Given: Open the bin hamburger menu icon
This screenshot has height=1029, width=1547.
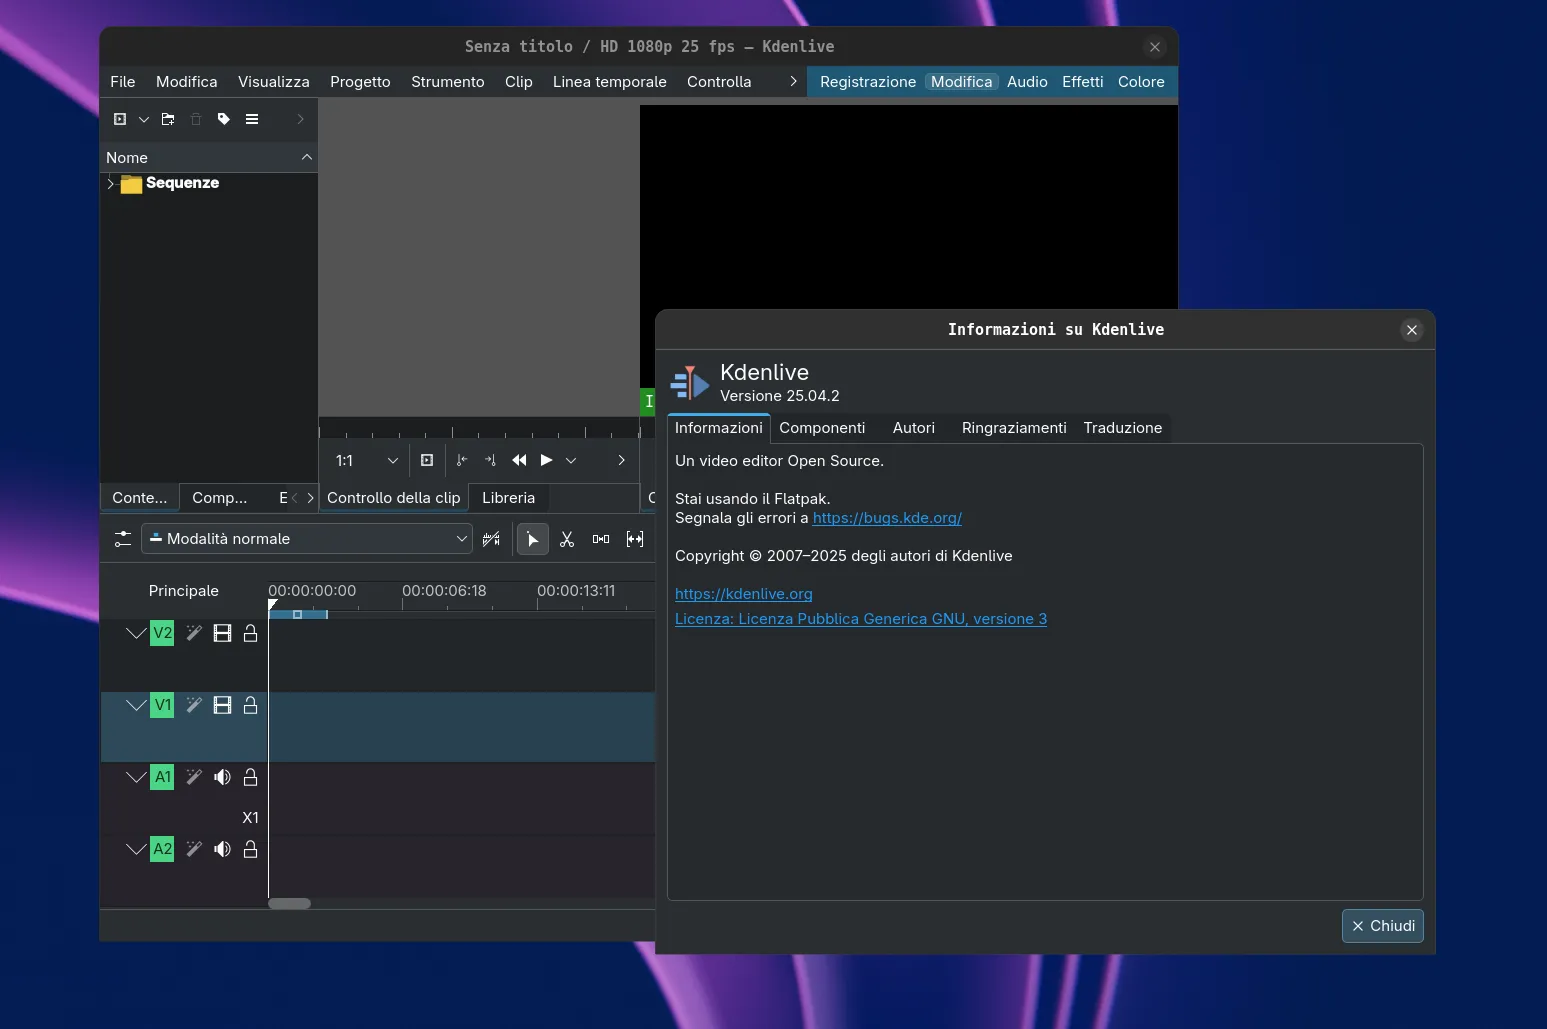Looking at the screenshot, I should coord(252,119).
